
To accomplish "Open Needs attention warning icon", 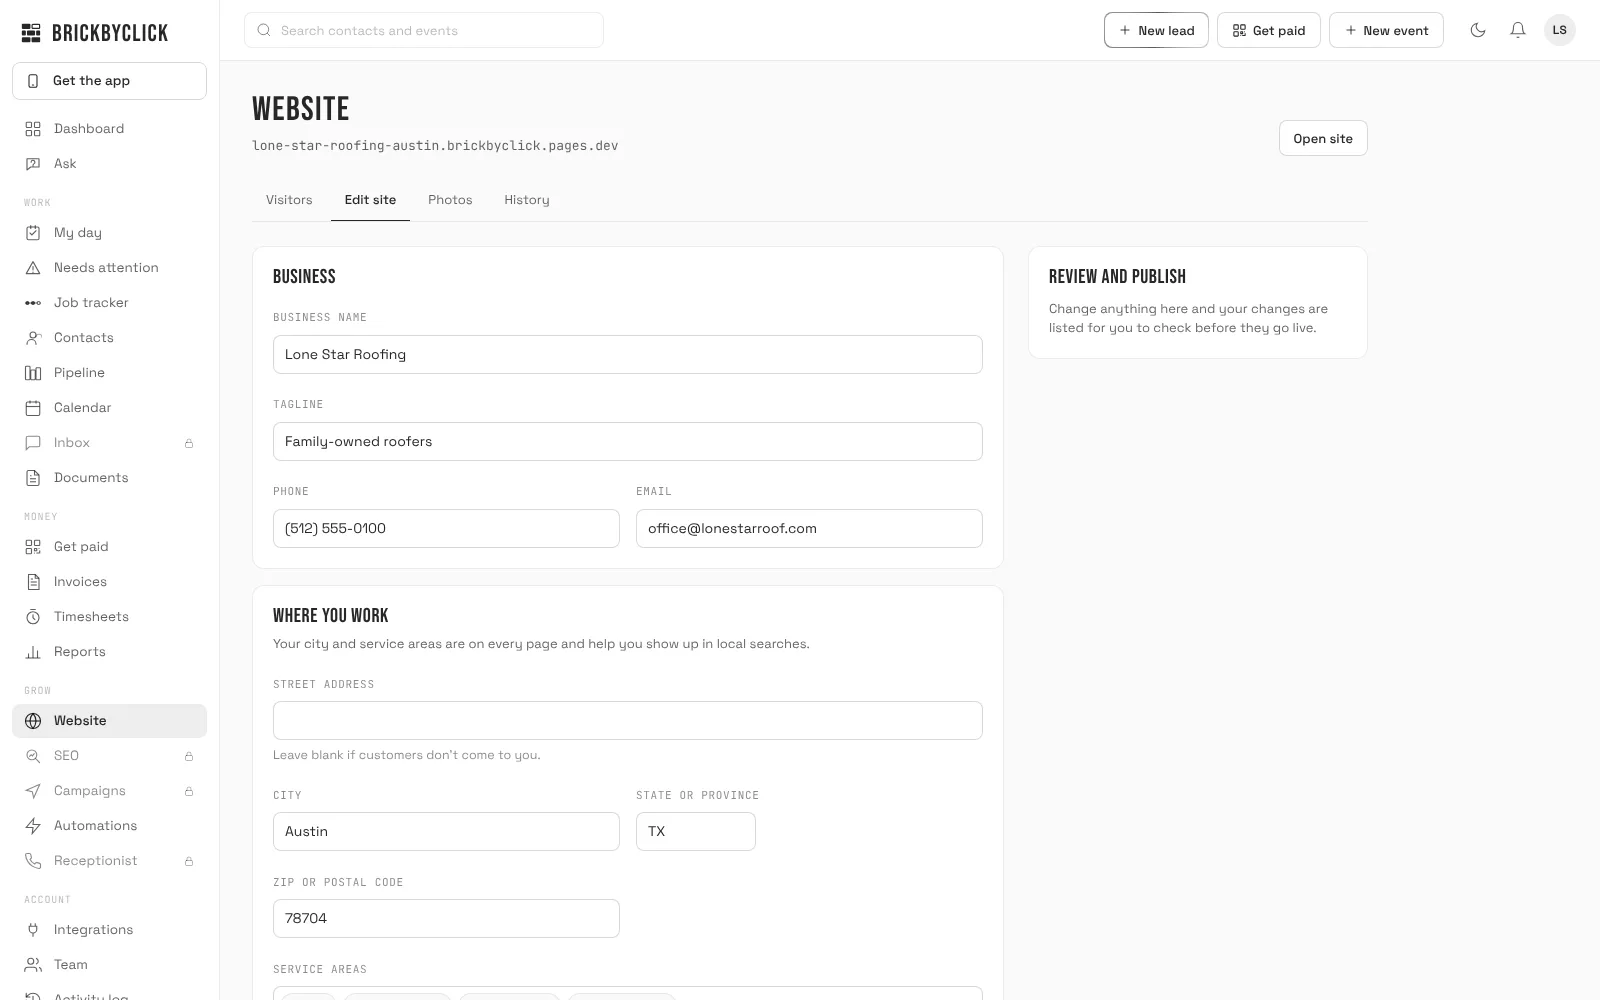I will (x=33, y=268).
